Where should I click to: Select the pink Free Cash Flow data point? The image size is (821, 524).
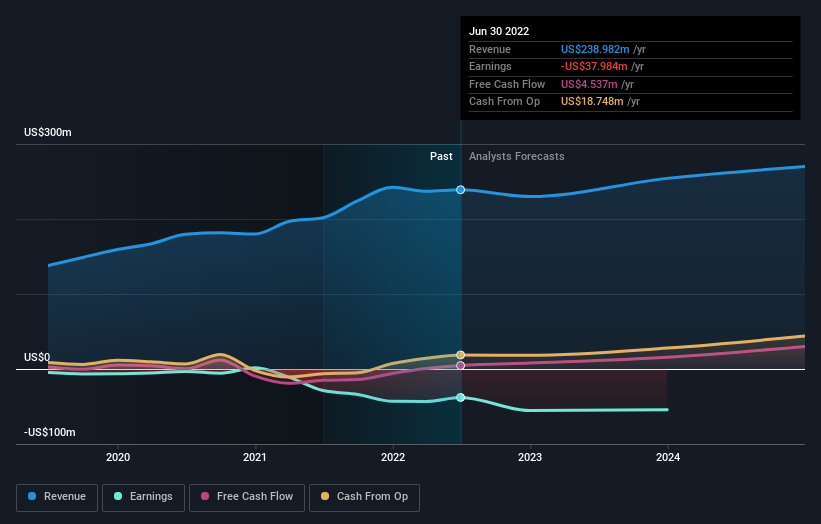click(x=460, y=365)
